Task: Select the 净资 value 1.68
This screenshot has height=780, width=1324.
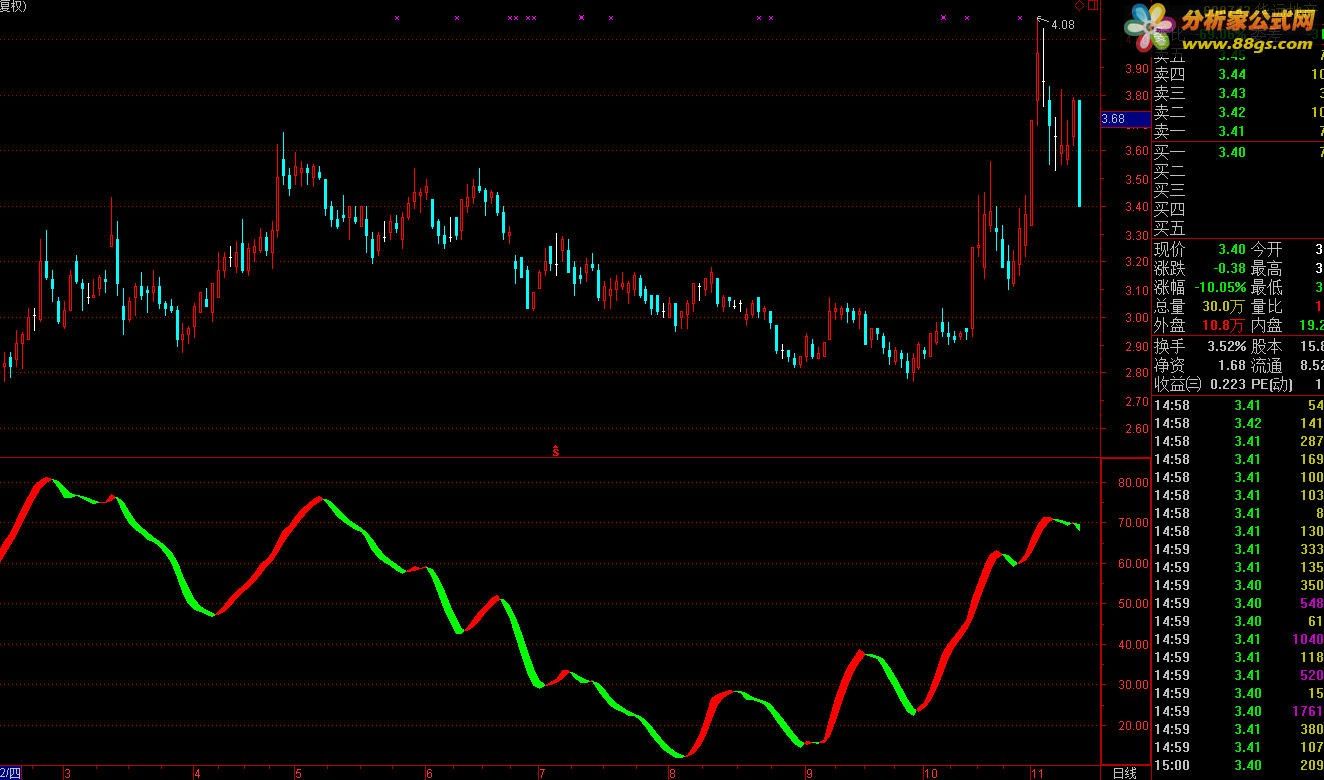Action: 1232,366
